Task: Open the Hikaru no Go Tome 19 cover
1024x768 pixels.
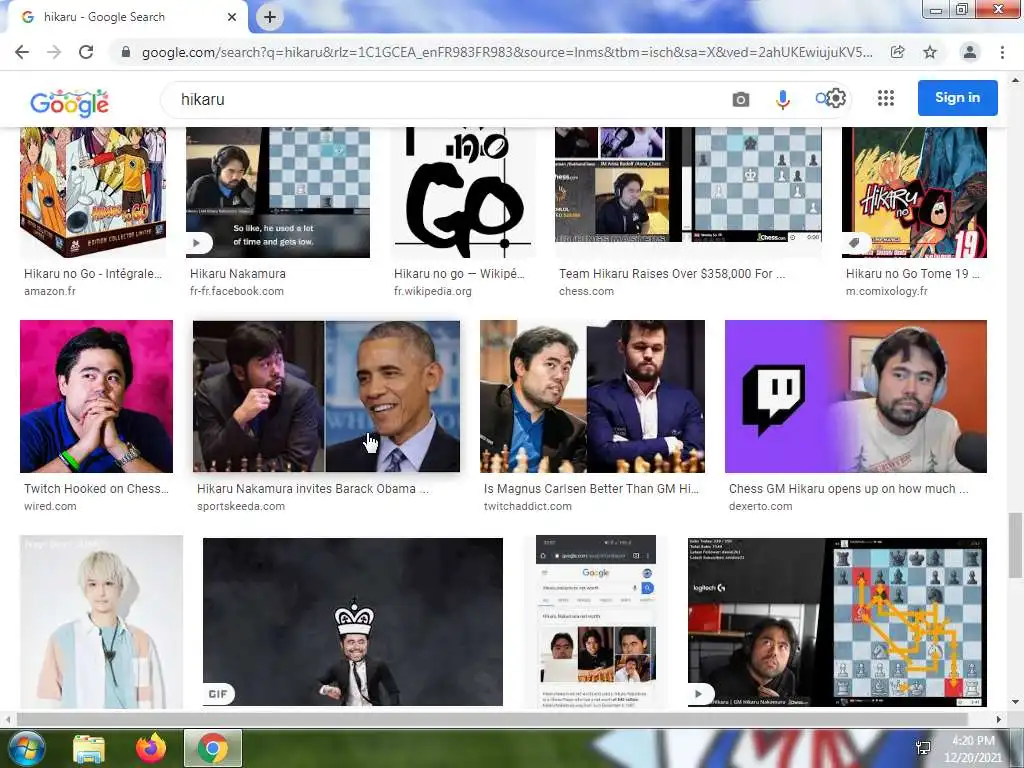Action: (914, 192)
